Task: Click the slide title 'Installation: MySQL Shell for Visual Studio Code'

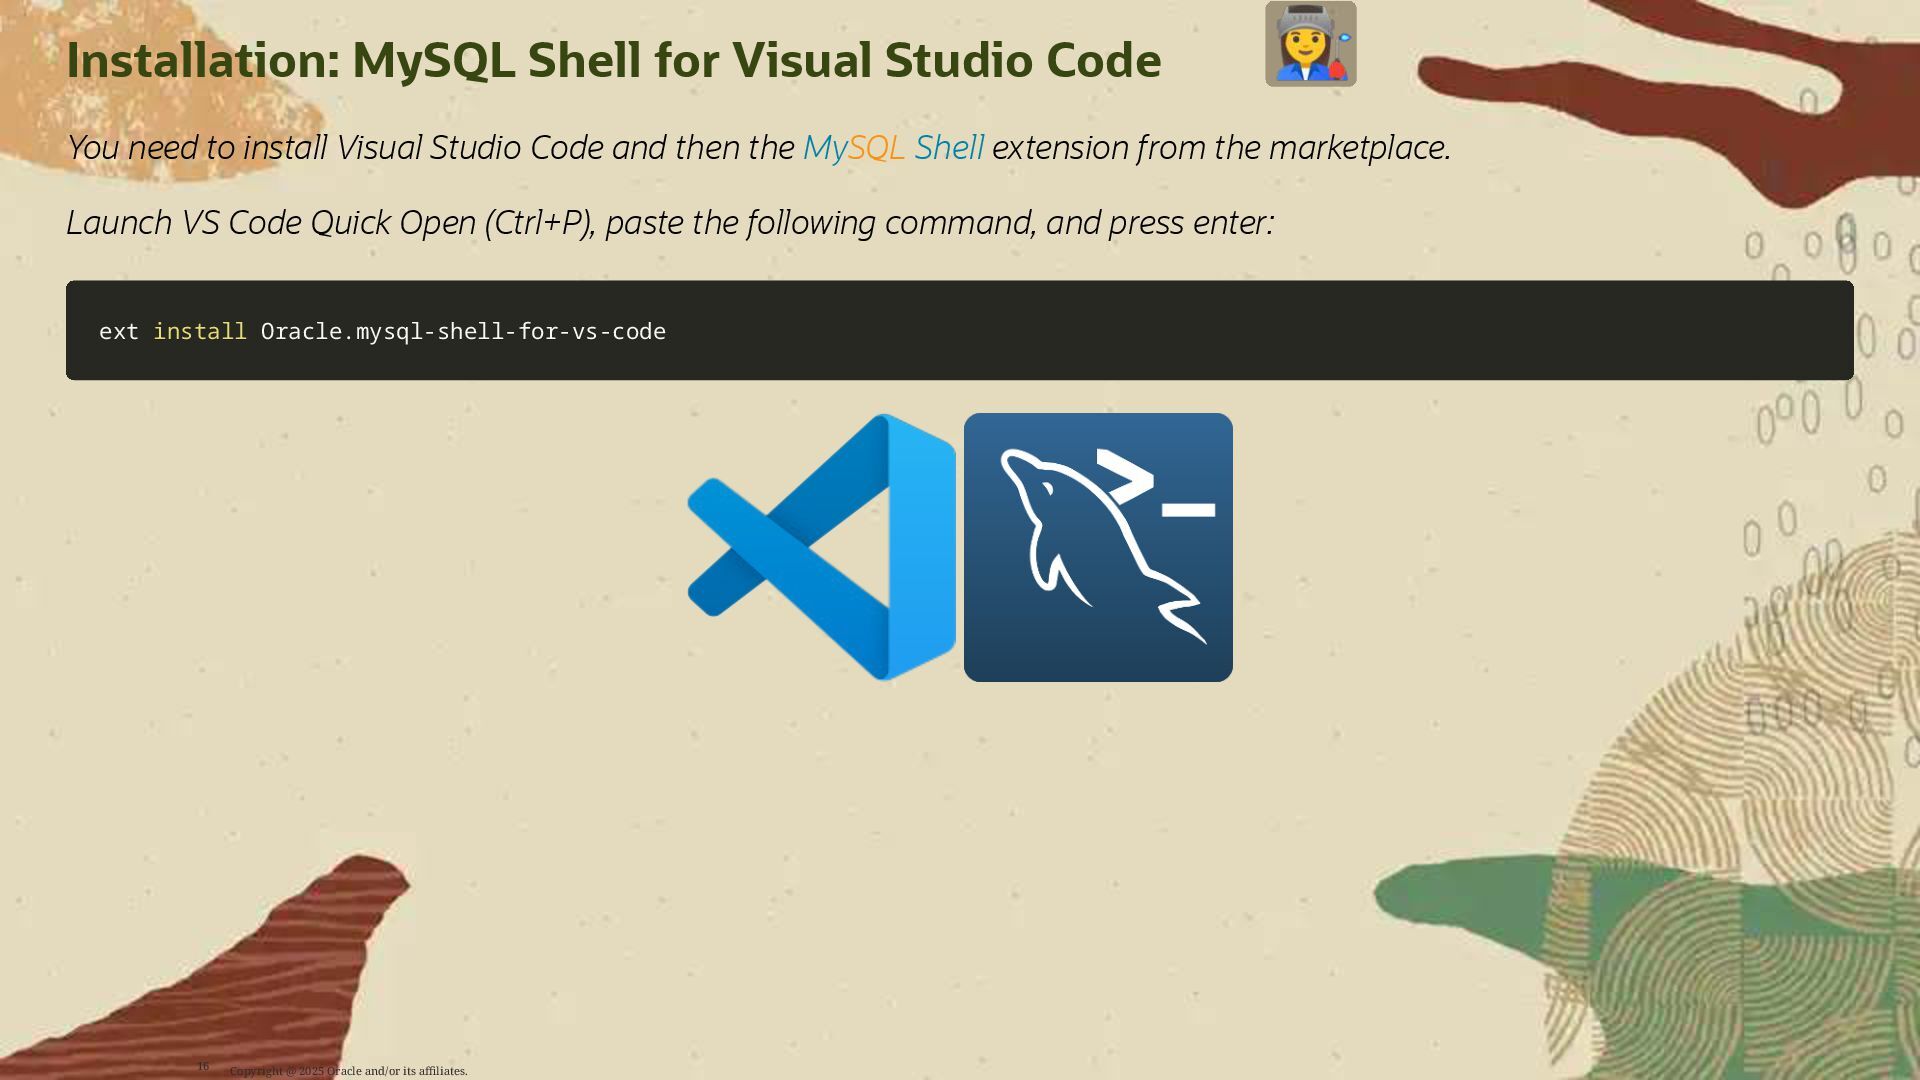Action: coord(613,60)
